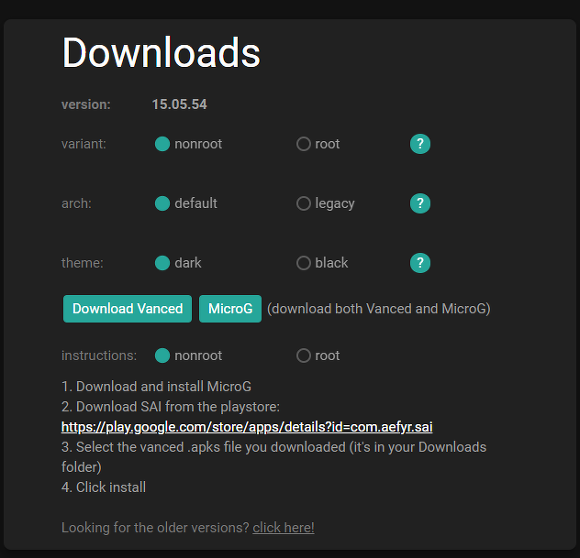Click '(download both Vanced and MicroG)' note

379,309
